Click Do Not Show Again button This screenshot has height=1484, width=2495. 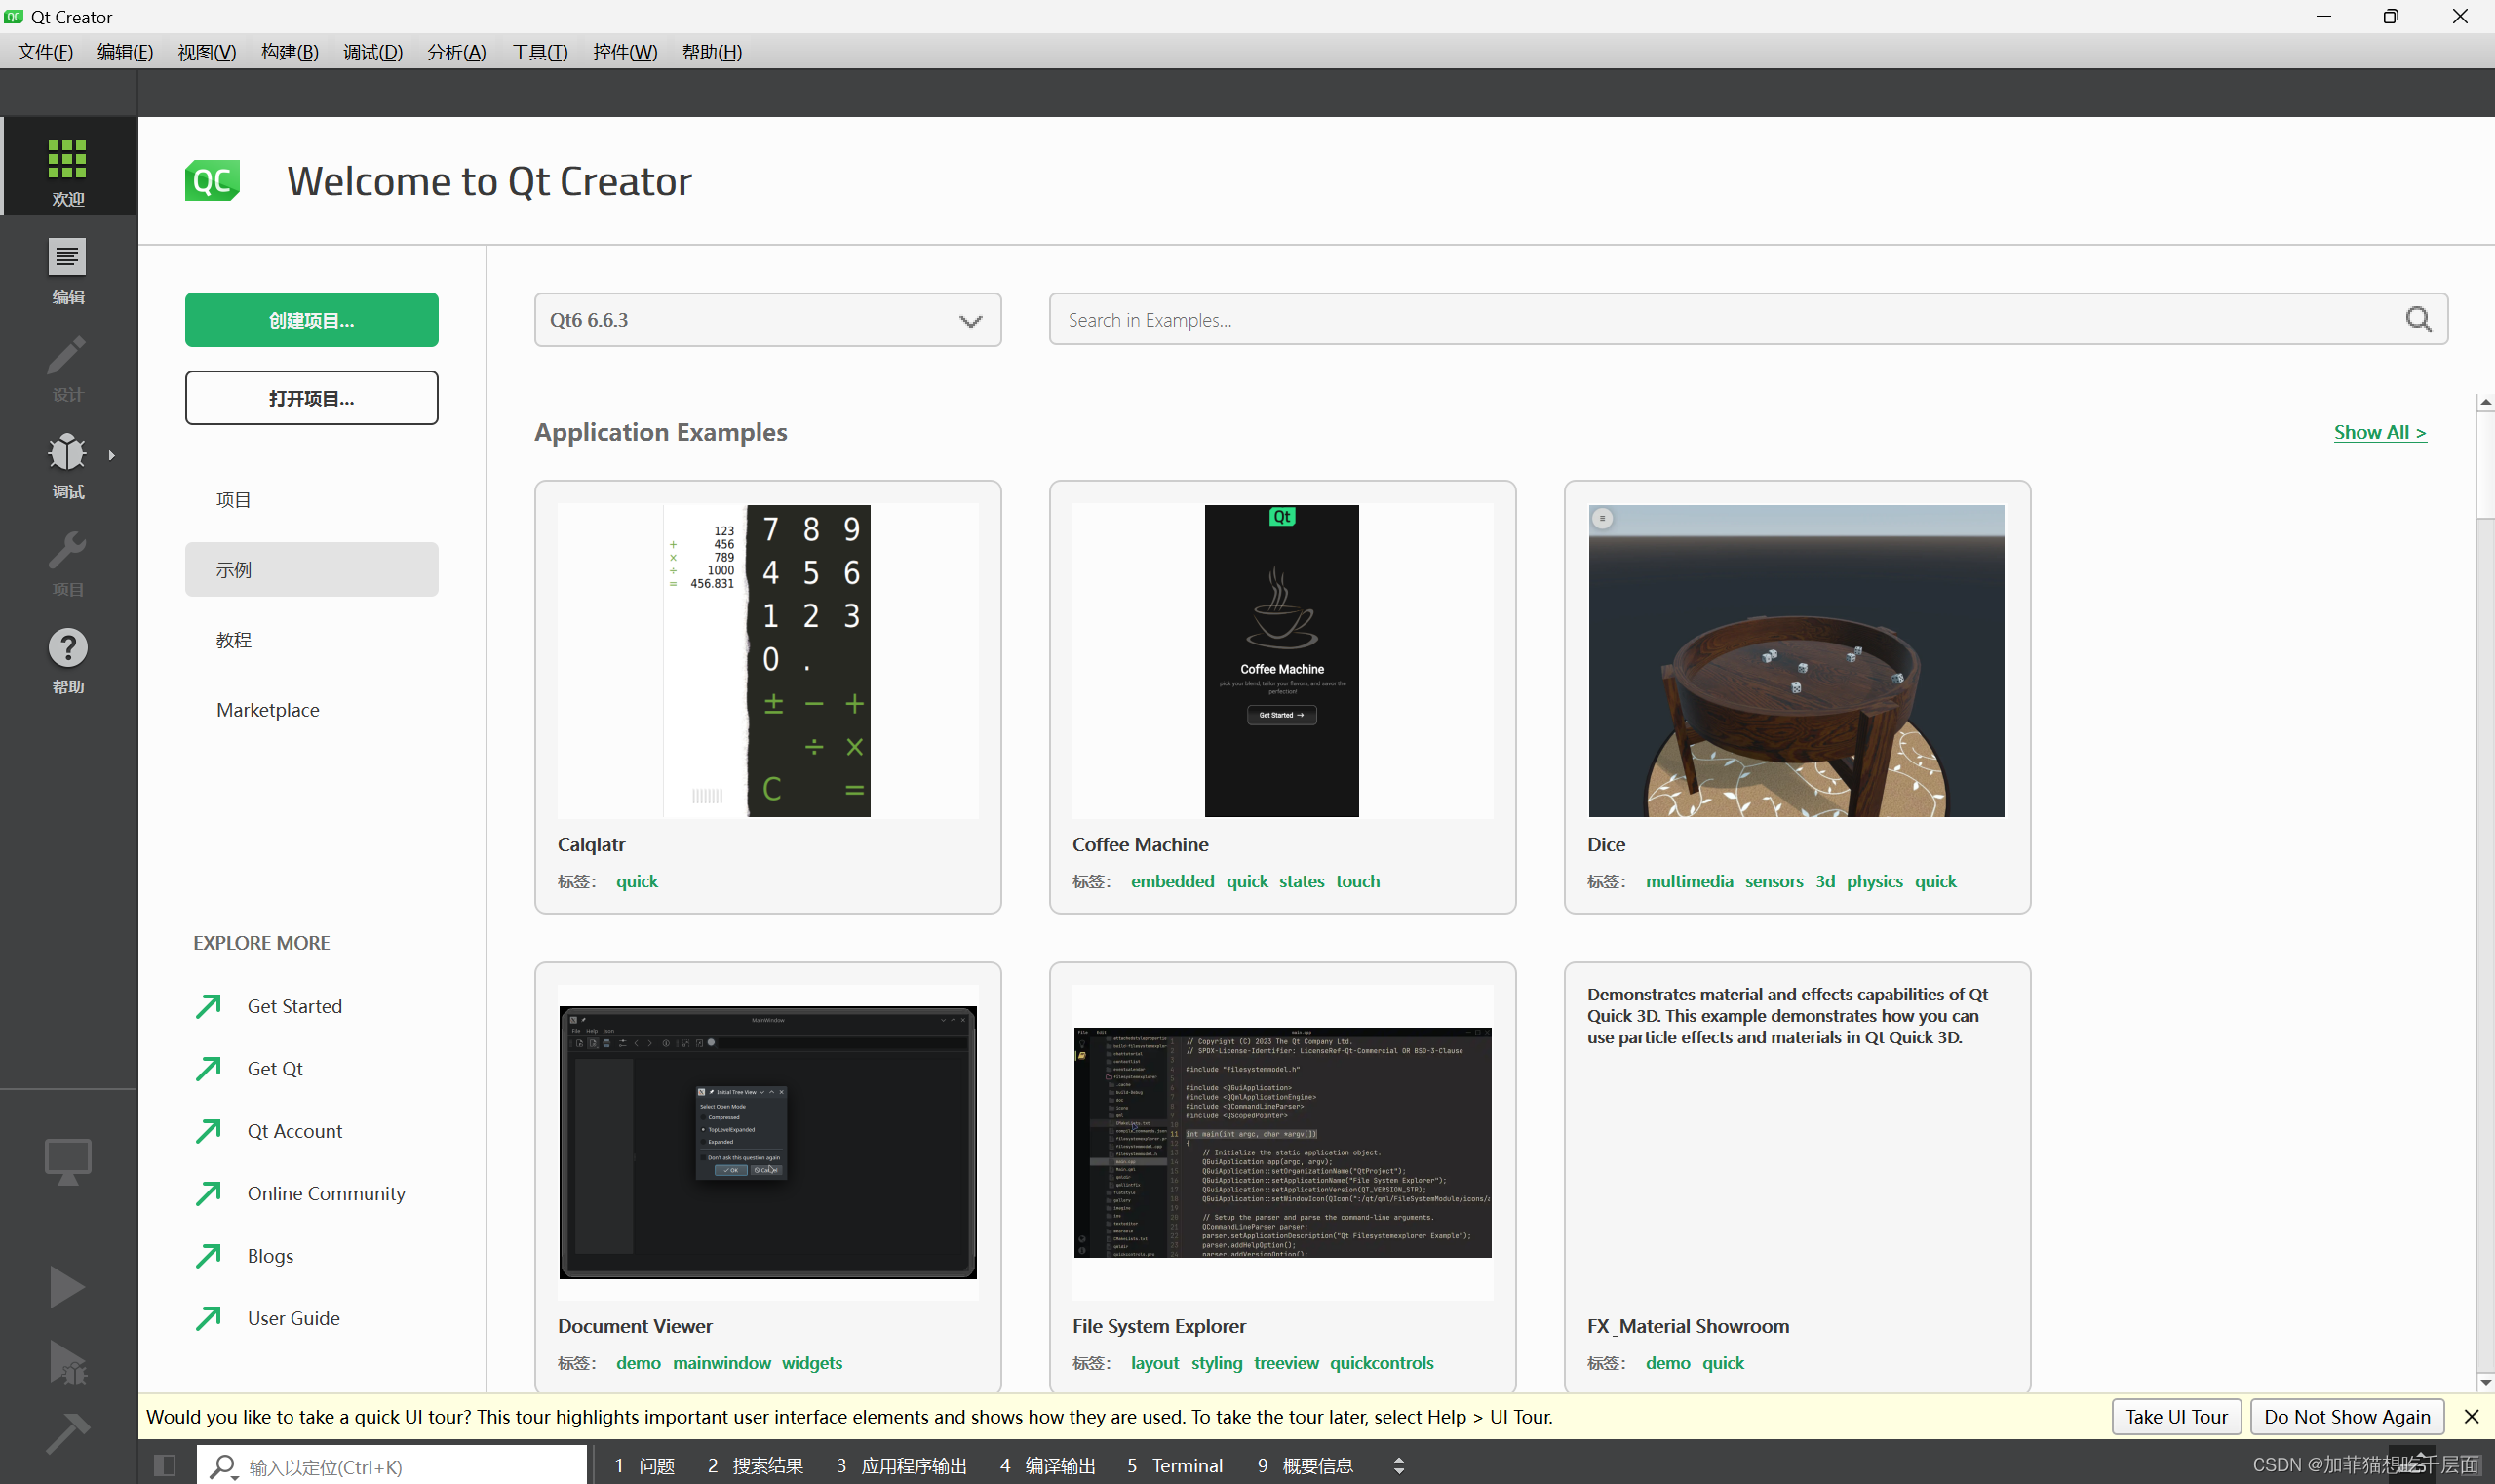pos(2347,1416)
